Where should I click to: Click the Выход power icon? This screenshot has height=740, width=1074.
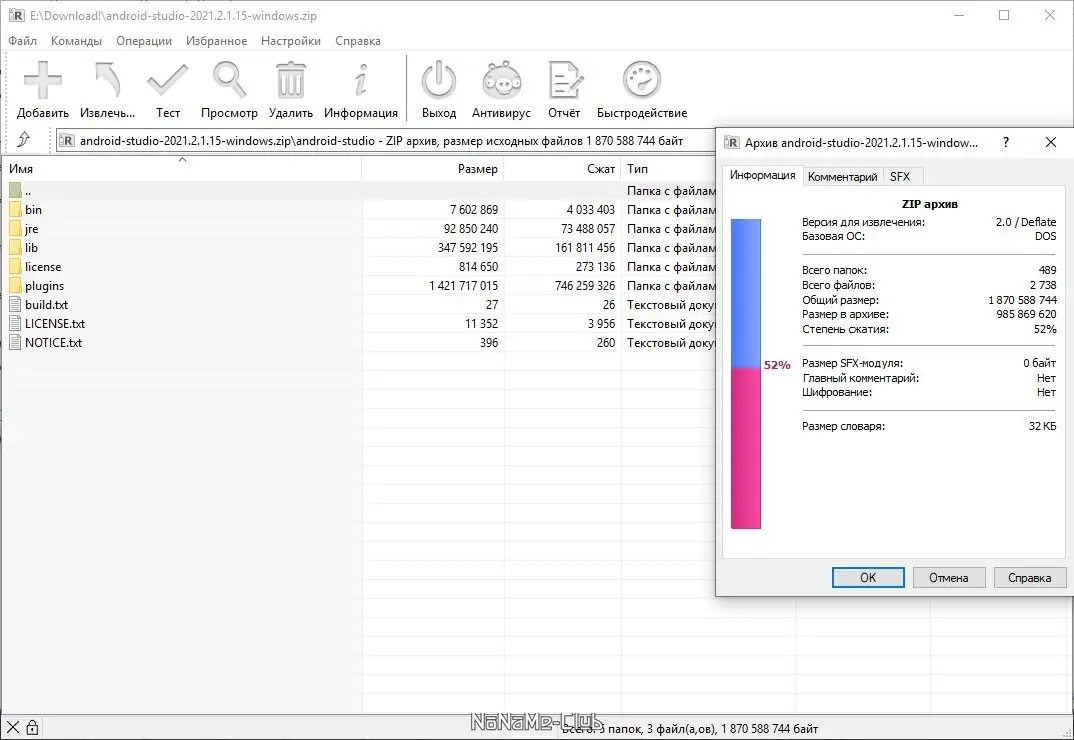438,80
